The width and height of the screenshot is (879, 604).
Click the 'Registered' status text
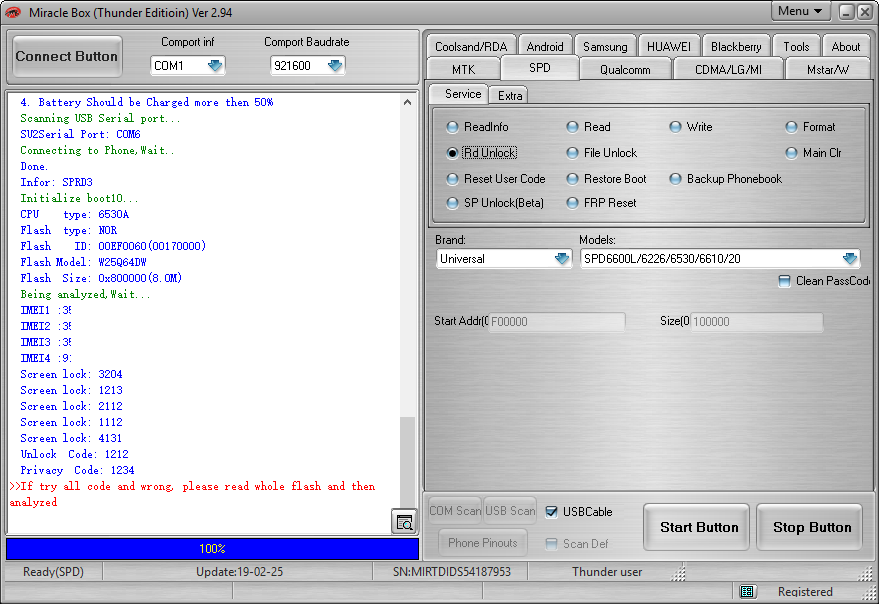pos(805,592)
